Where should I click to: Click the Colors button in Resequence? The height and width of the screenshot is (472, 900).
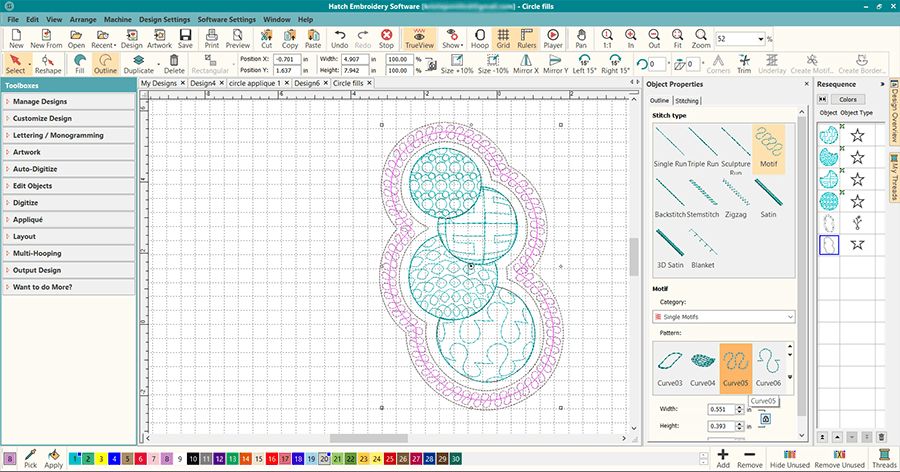[x=846, y=100]
